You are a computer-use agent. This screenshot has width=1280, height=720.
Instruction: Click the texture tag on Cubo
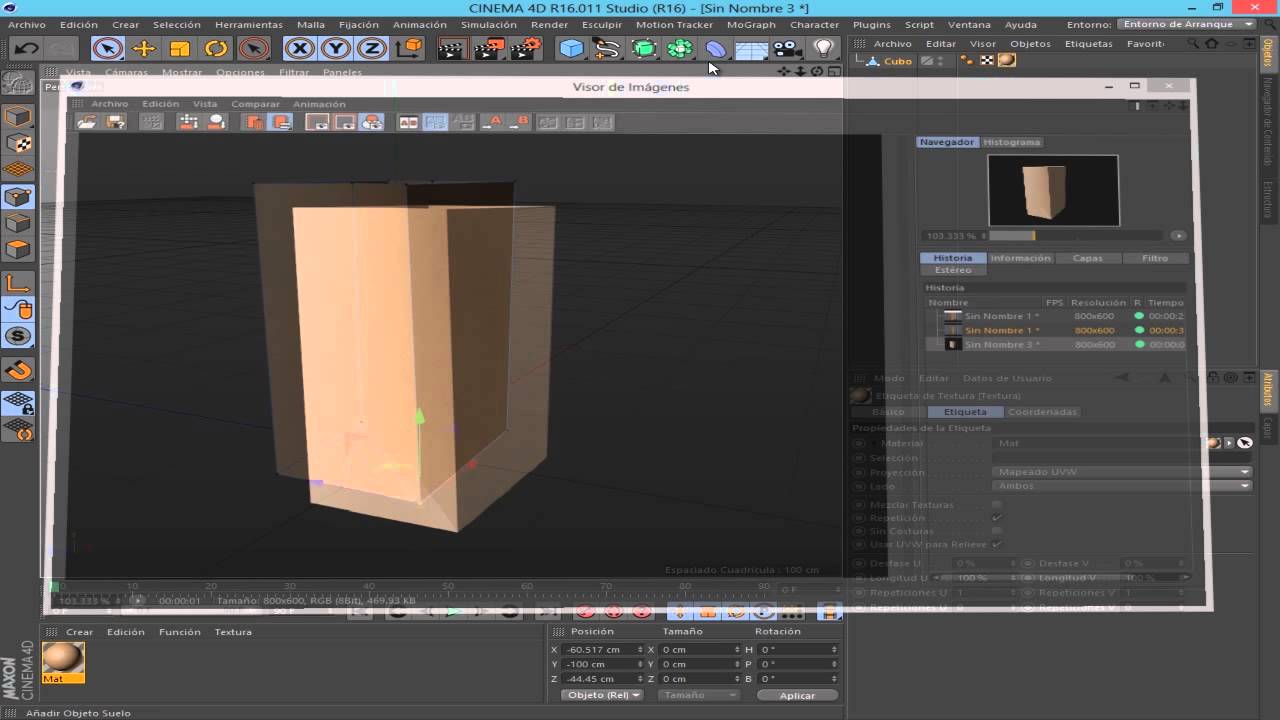click(1007, 60)
